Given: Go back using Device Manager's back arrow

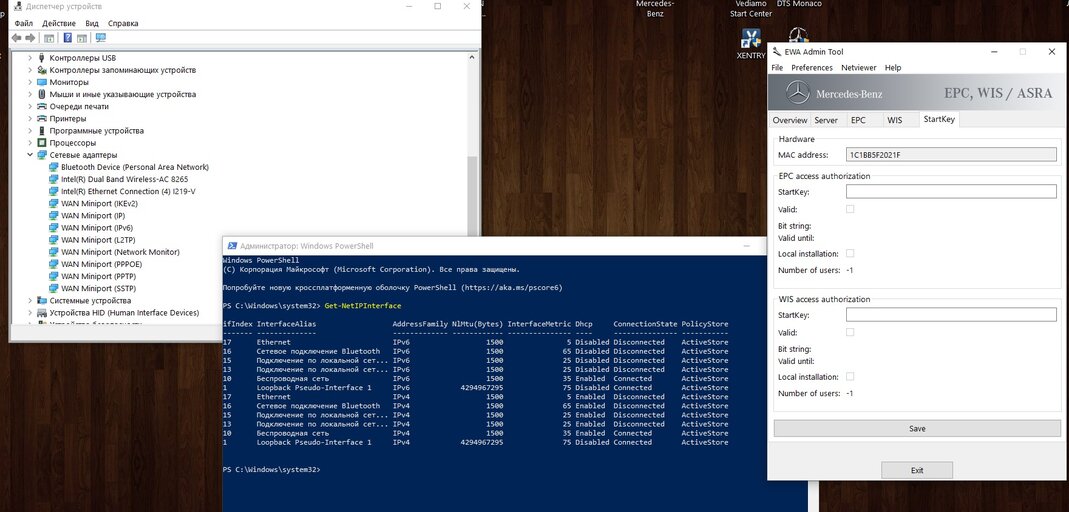Looking at the screenshot, I should tap(16, 38).
